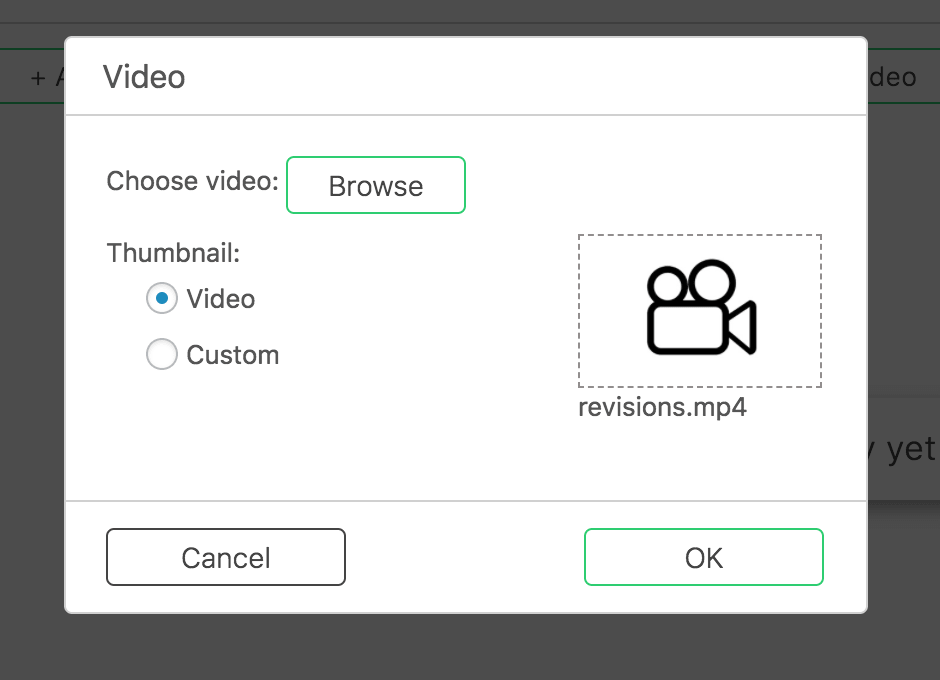This screenshot has width=940, height=680.
Task: Click the "Video" radio option label text
Action: point(220,299)
